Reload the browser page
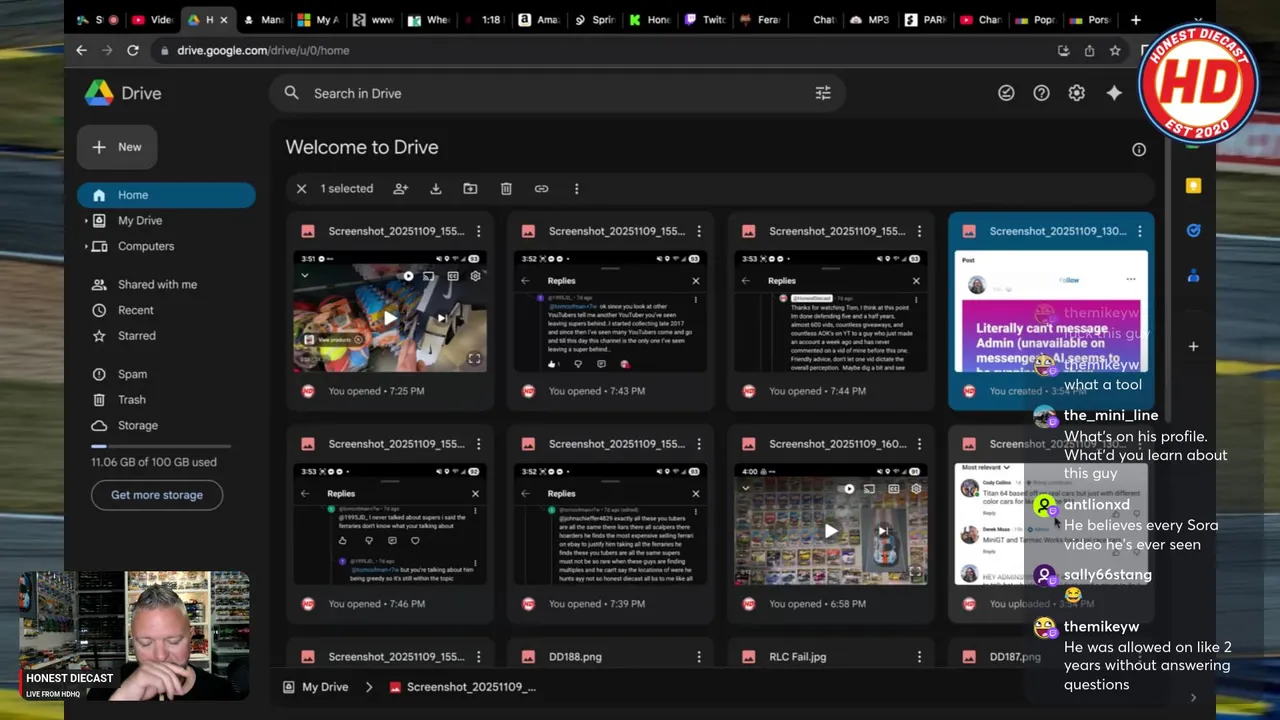The image size is (1280, 720). click(132, 50)
